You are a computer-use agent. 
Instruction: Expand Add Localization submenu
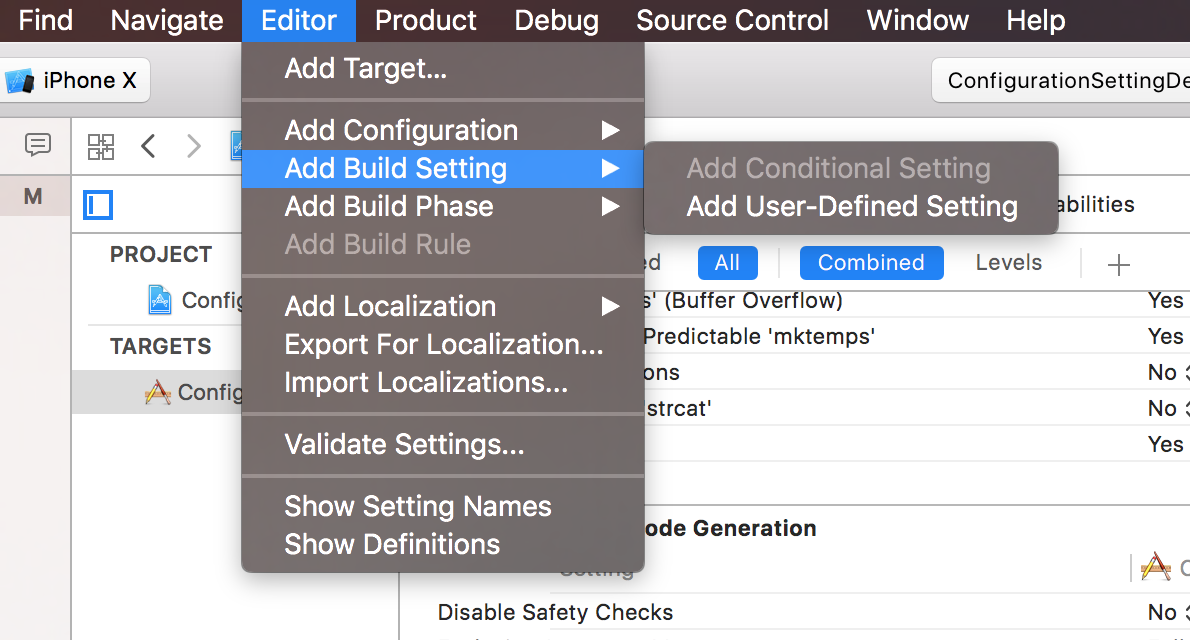point(442,307)
